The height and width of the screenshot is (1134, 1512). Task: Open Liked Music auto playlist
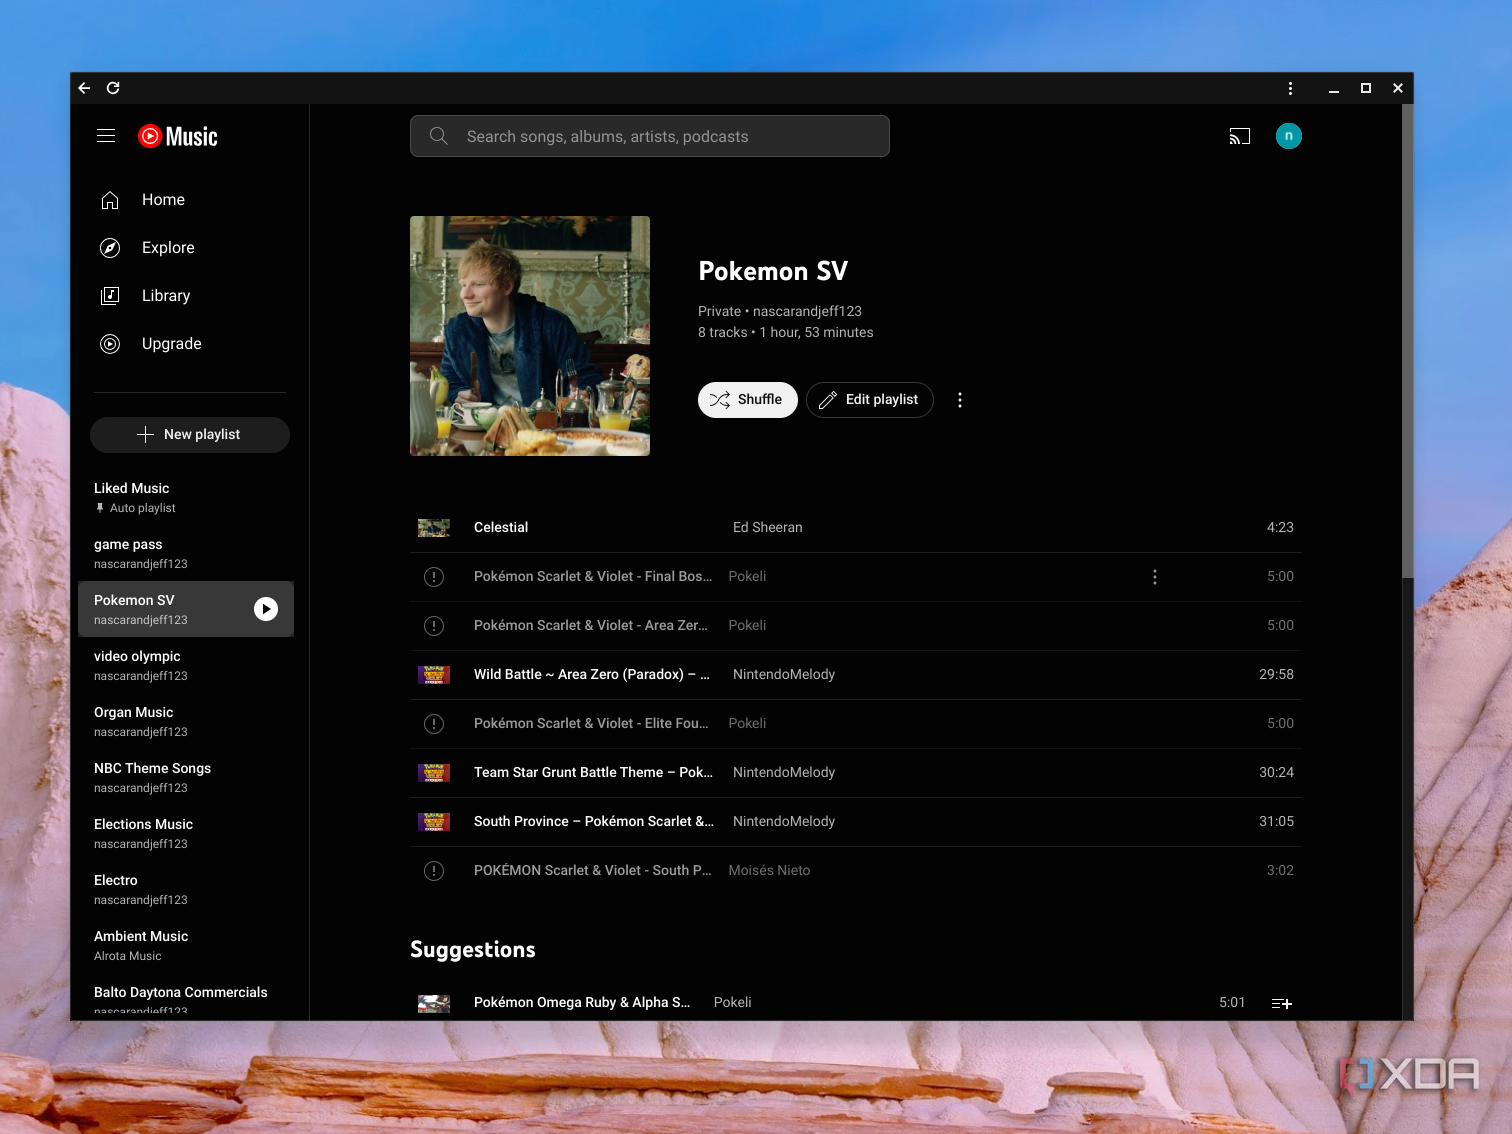pyautogui.click(x=186, y=497)
